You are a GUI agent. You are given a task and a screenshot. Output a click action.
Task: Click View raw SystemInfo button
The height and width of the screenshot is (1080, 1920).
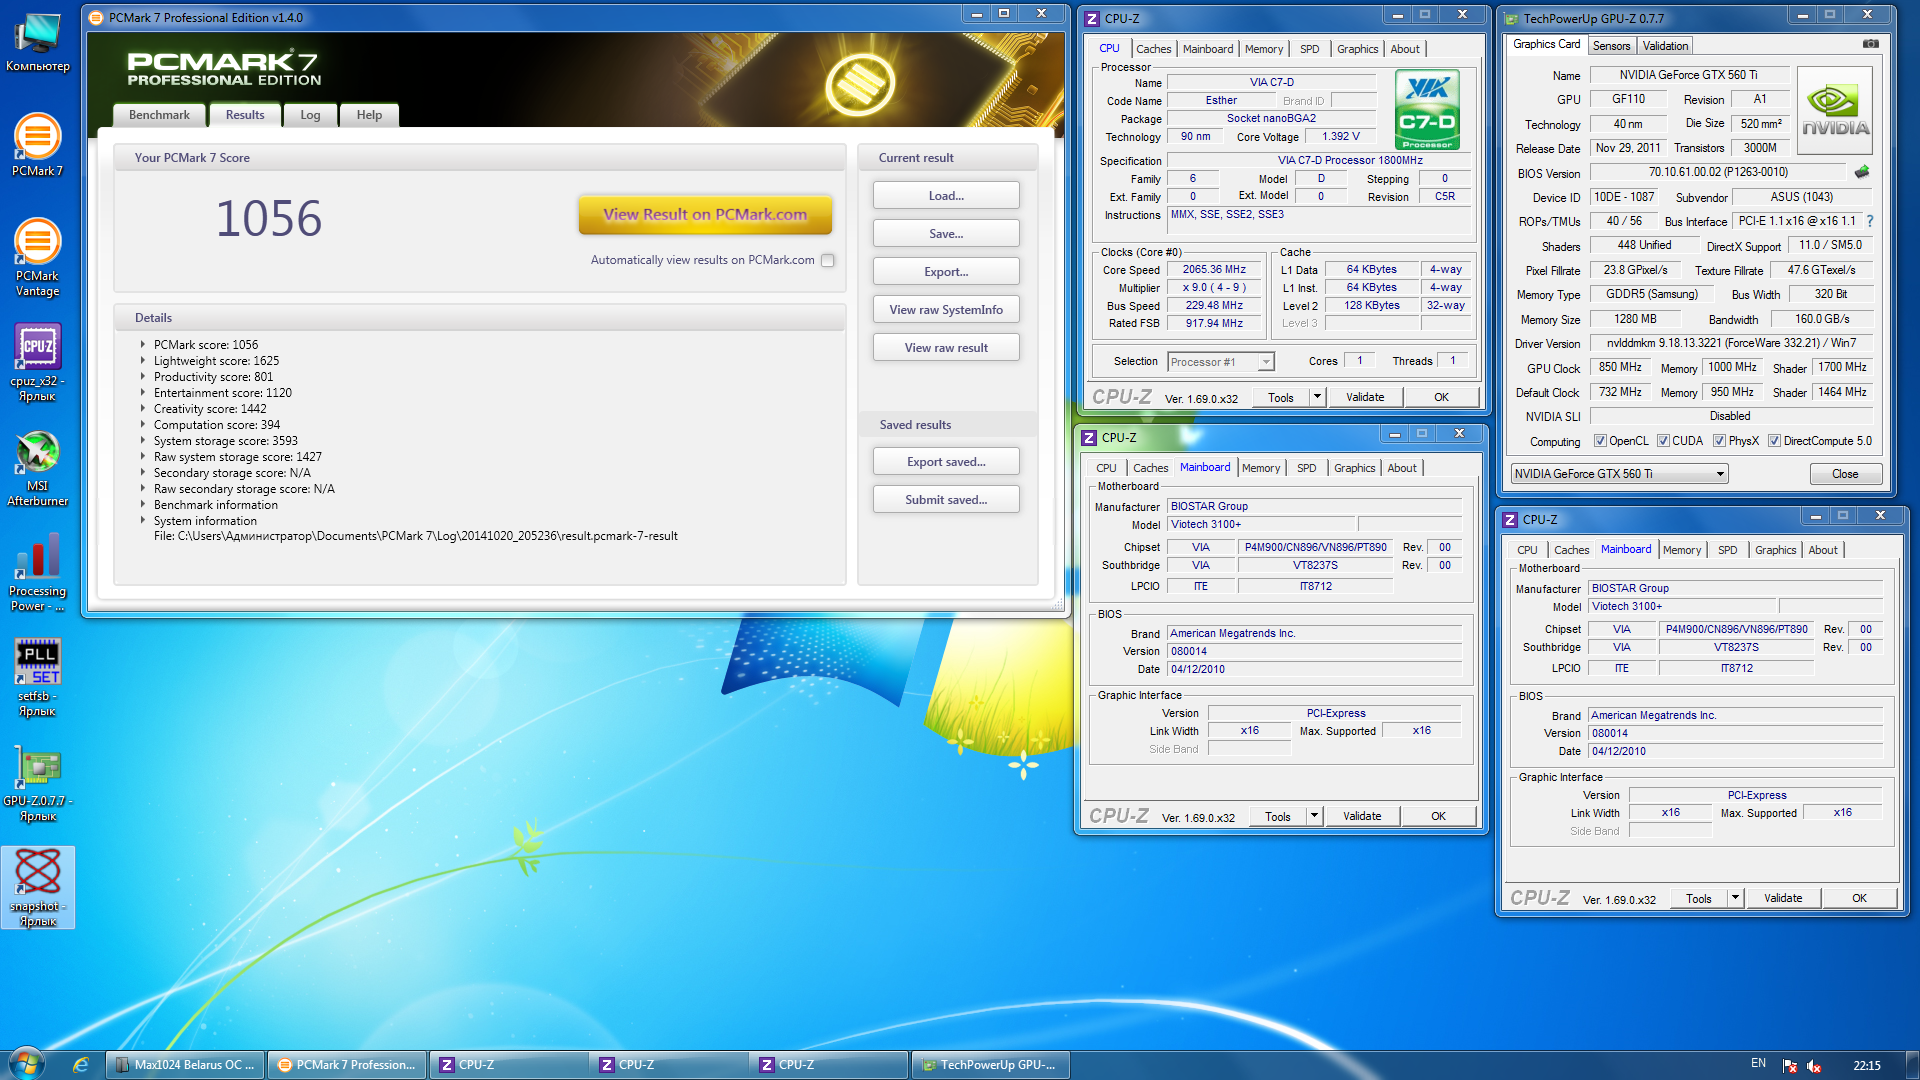(x=946, y=310)
